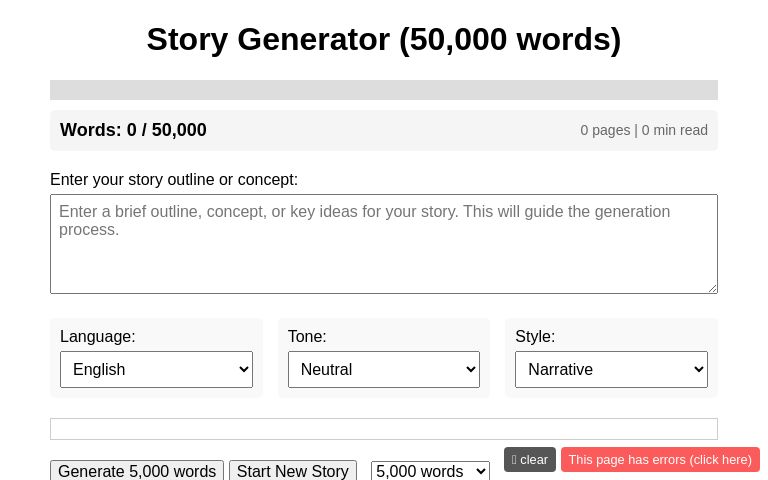Click the pages and min read text
Viewport: 768px width, 480px height.
point(643,130)
